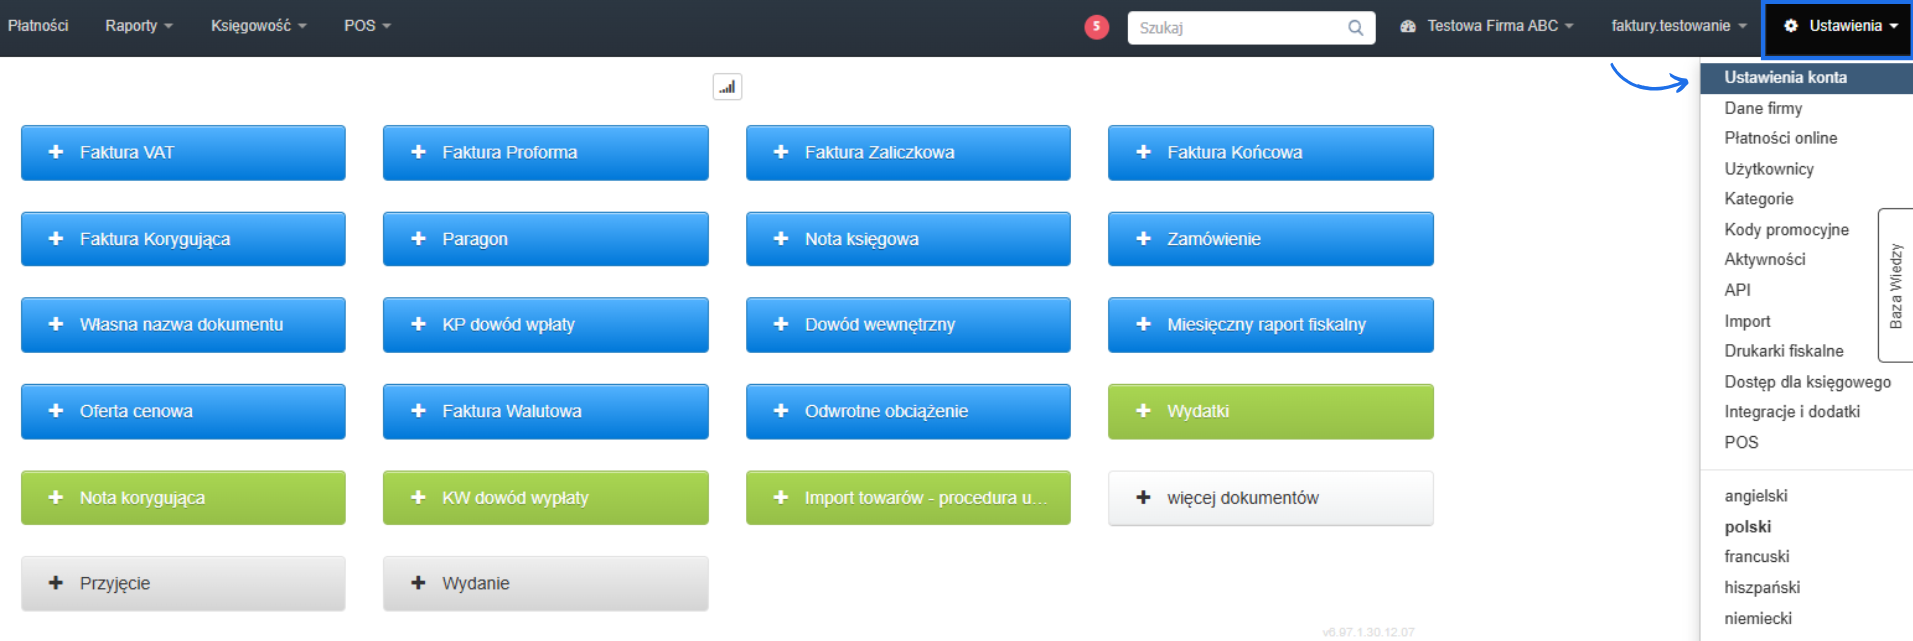This screenshot has height=641, width=1913.
Task: Click the grey Wydanie button
Action: (546, 584)
